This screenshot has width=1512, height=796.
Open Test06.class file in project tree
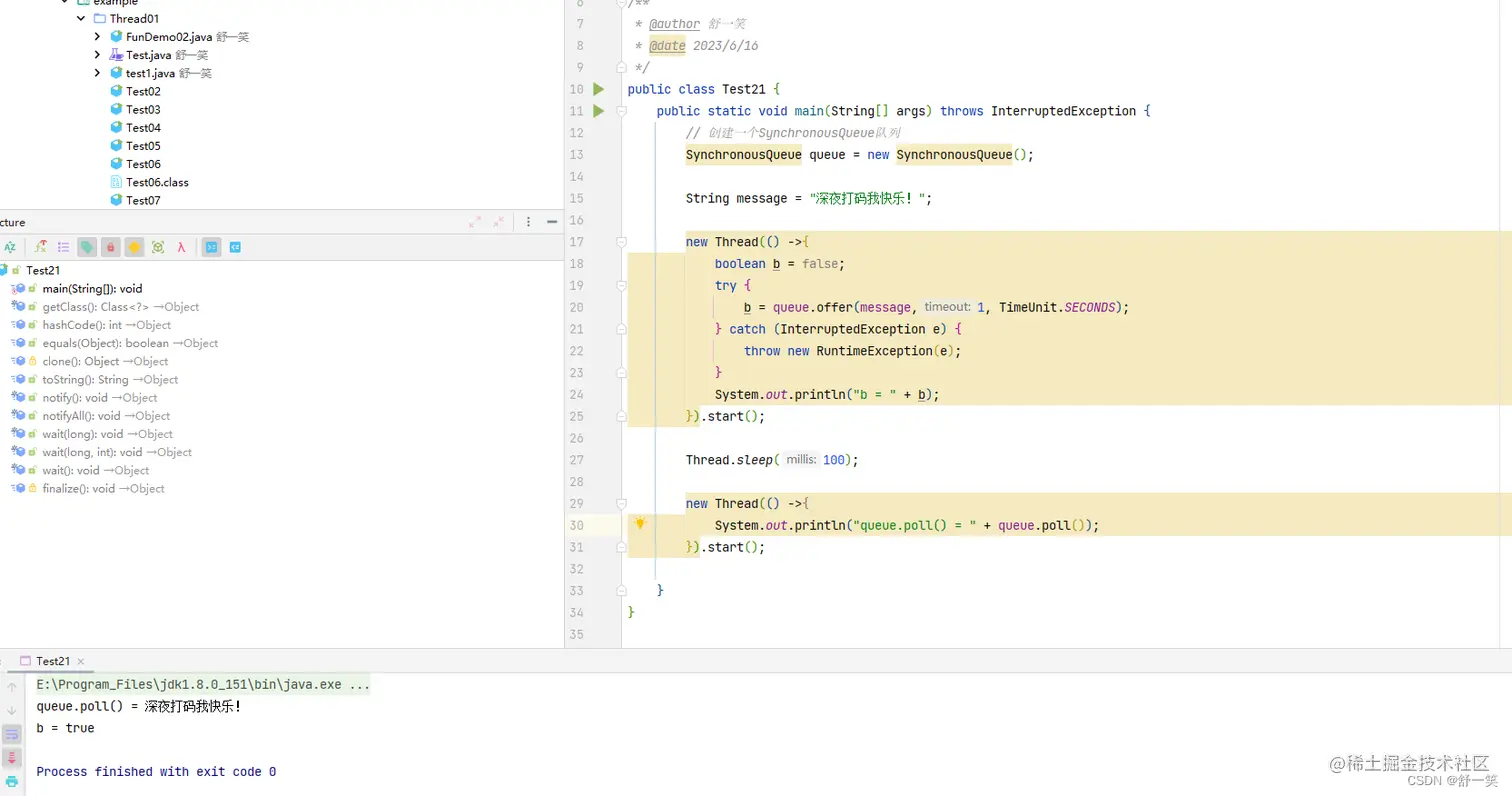[157, 182]
